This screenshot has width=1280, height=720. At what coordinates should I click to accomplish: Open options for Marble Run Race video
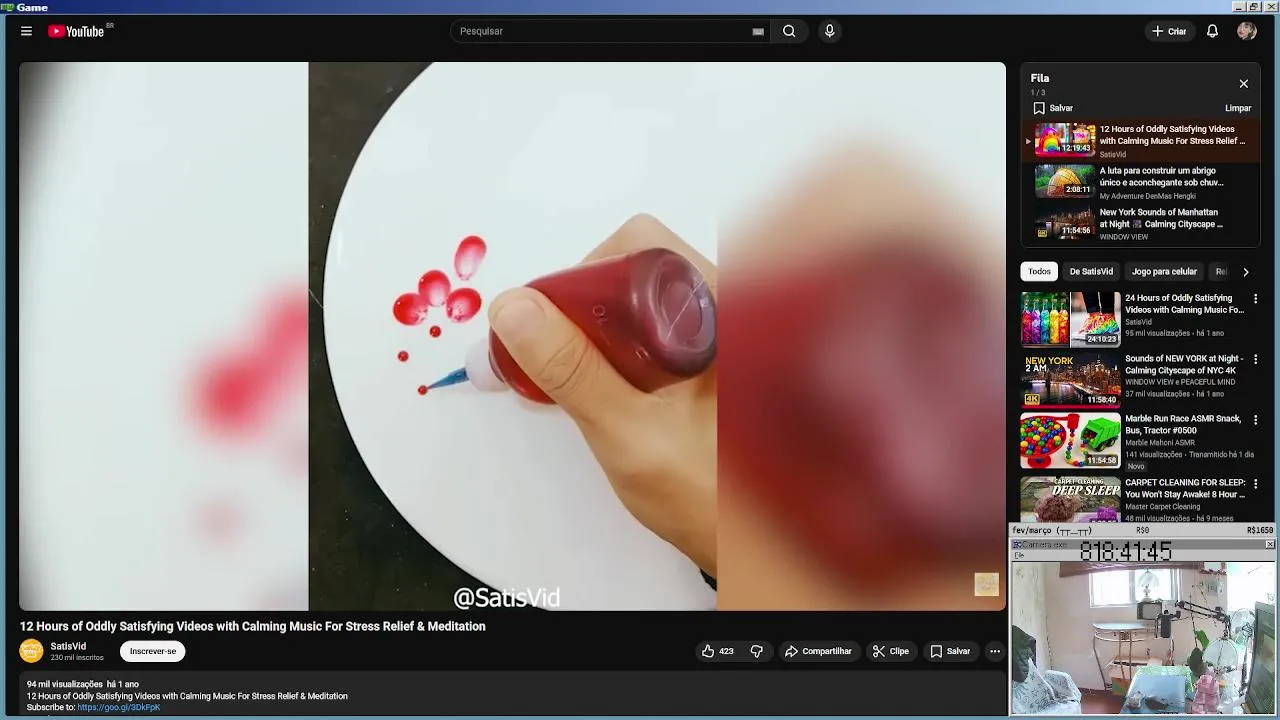[x=1256, y=419]
